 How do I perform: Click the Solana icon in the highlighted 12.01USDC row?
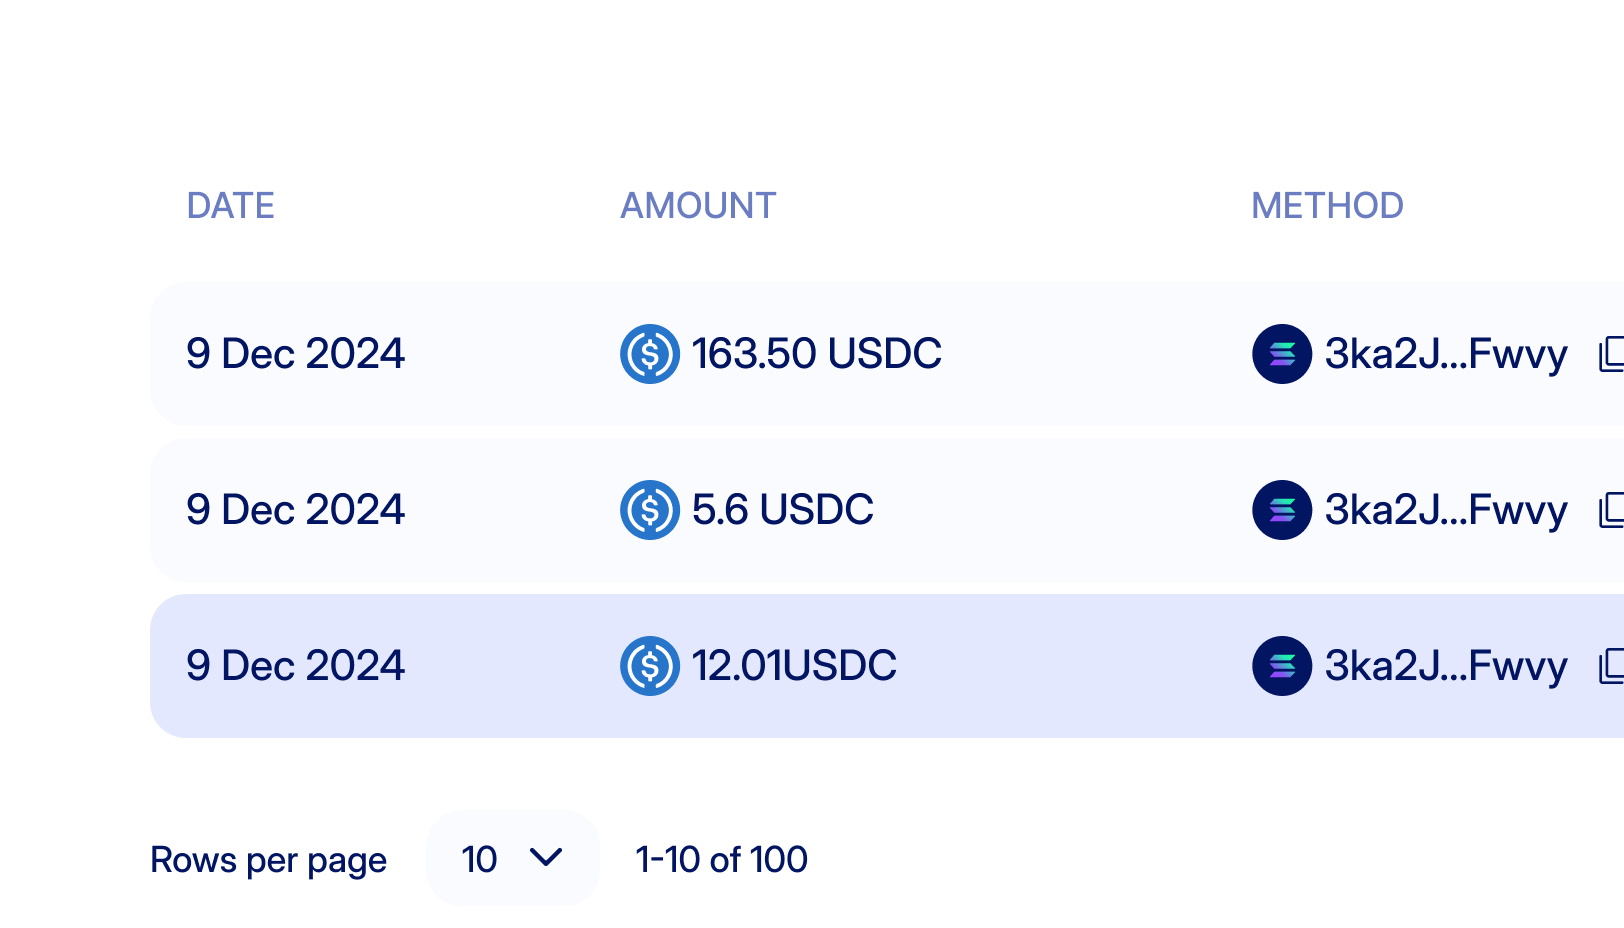pyautogui.click(x=1282, y=666)
